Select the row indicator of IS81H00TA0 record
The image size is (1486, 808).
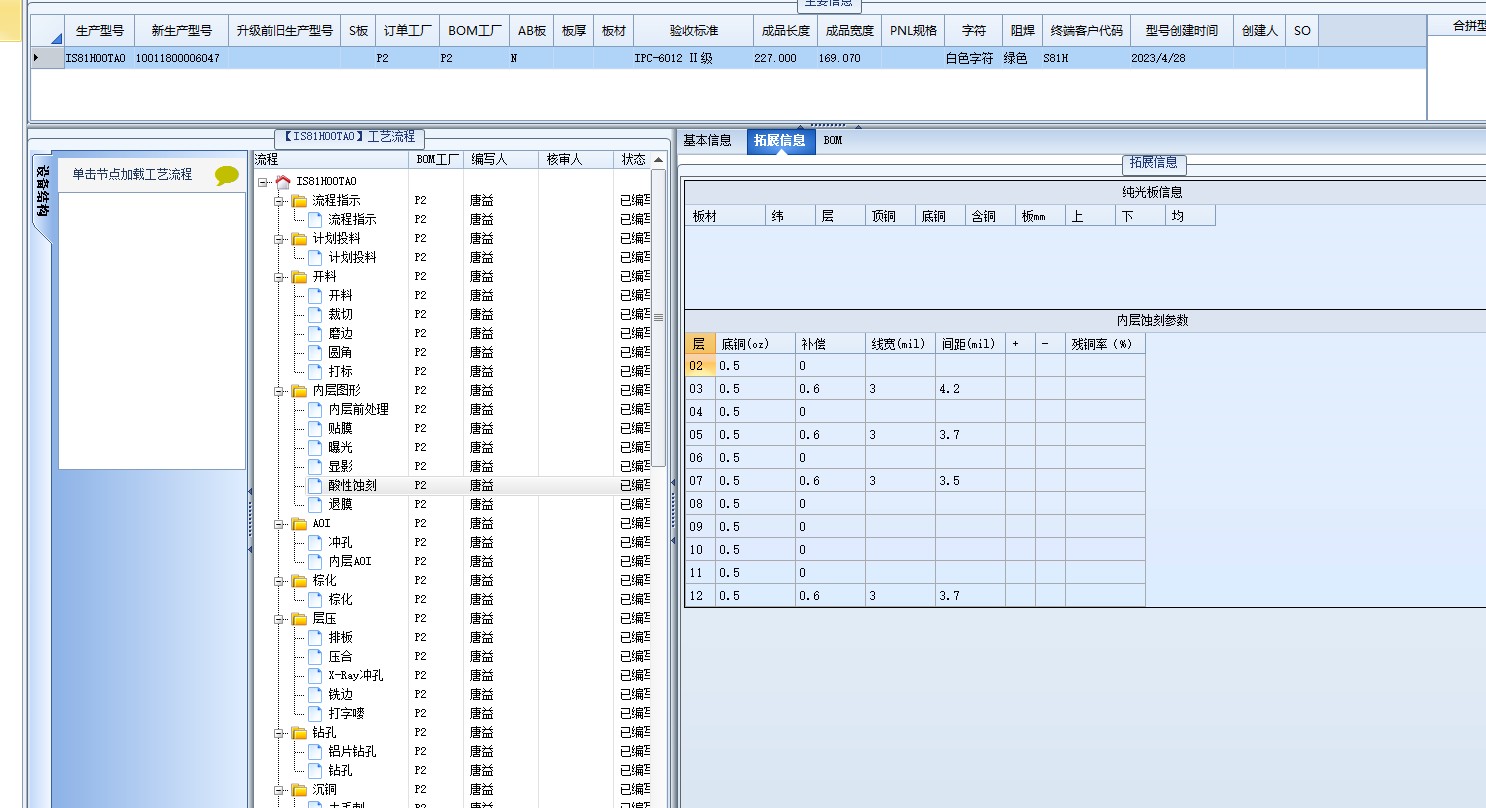(x=47, y=58)
